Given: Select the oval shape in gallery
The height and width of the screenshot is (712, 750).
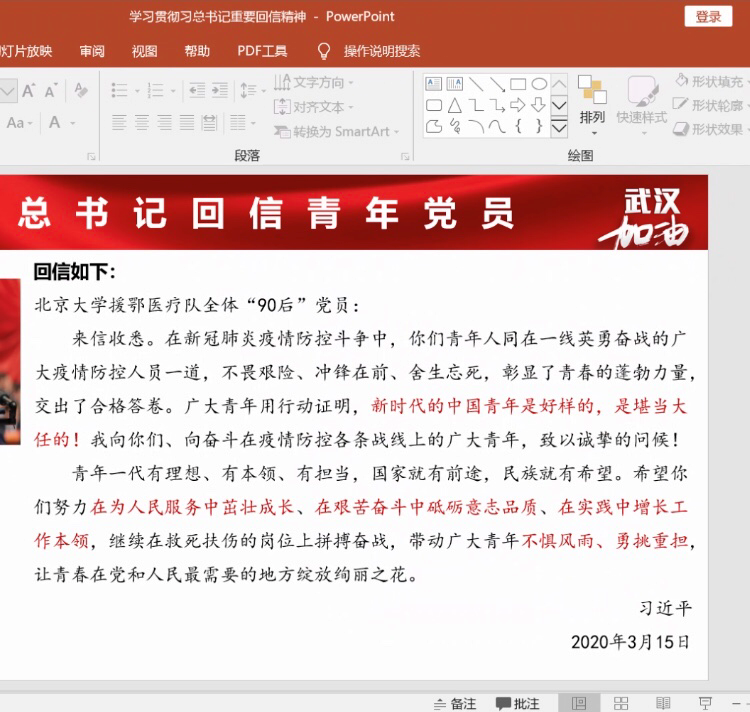Looking at the screenshot, I should click(539, 84).
